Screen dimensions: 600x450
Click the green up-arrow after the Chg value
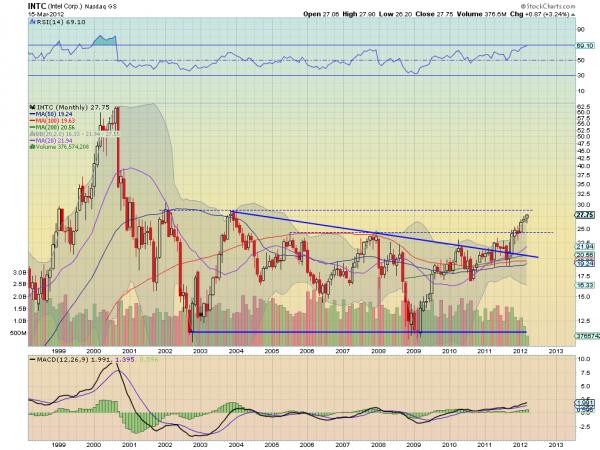573,15
